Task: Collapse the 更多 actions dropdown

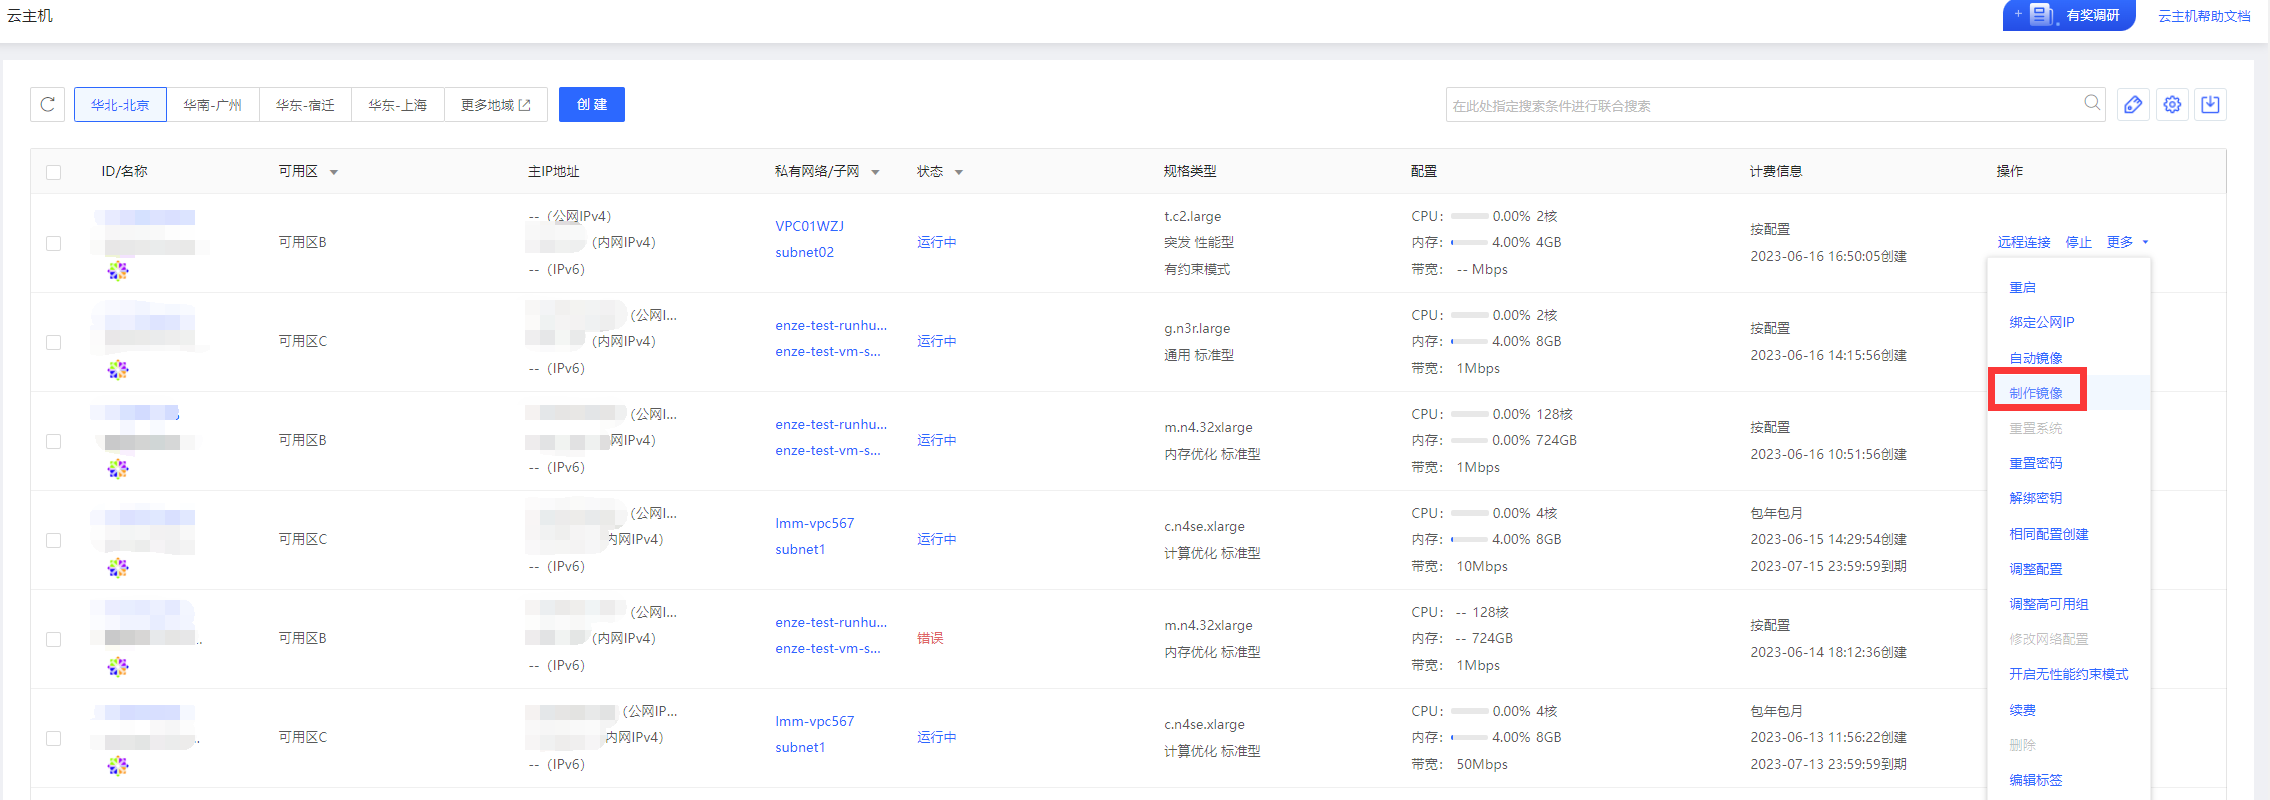Action: pos(2127,242)
